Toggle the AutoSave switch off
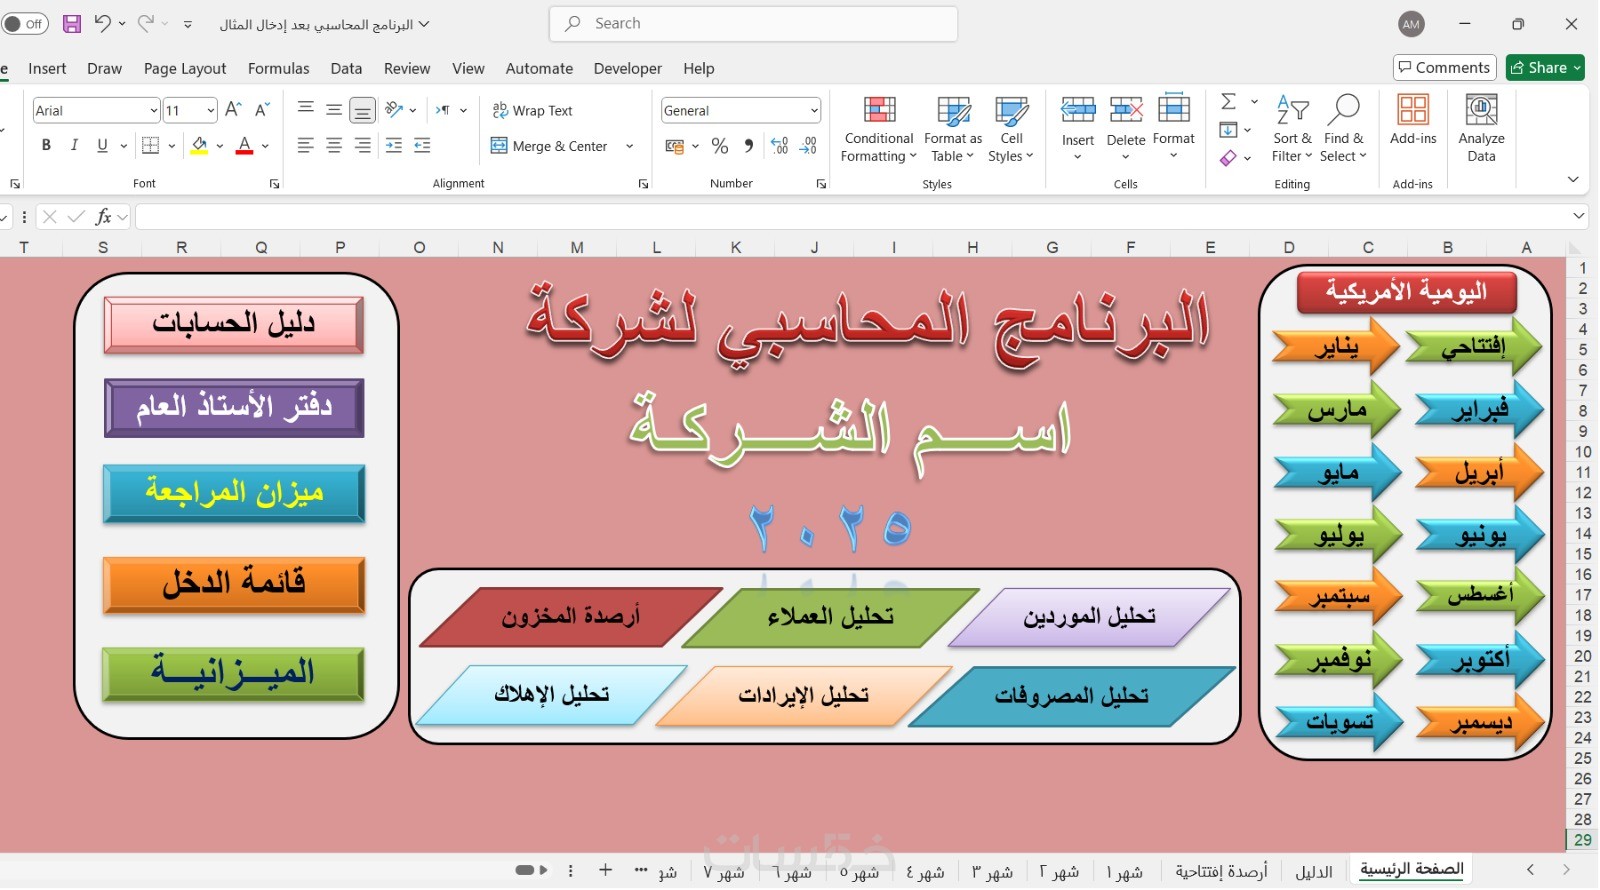The image size is (1600, 890). (x=25, y=24)
